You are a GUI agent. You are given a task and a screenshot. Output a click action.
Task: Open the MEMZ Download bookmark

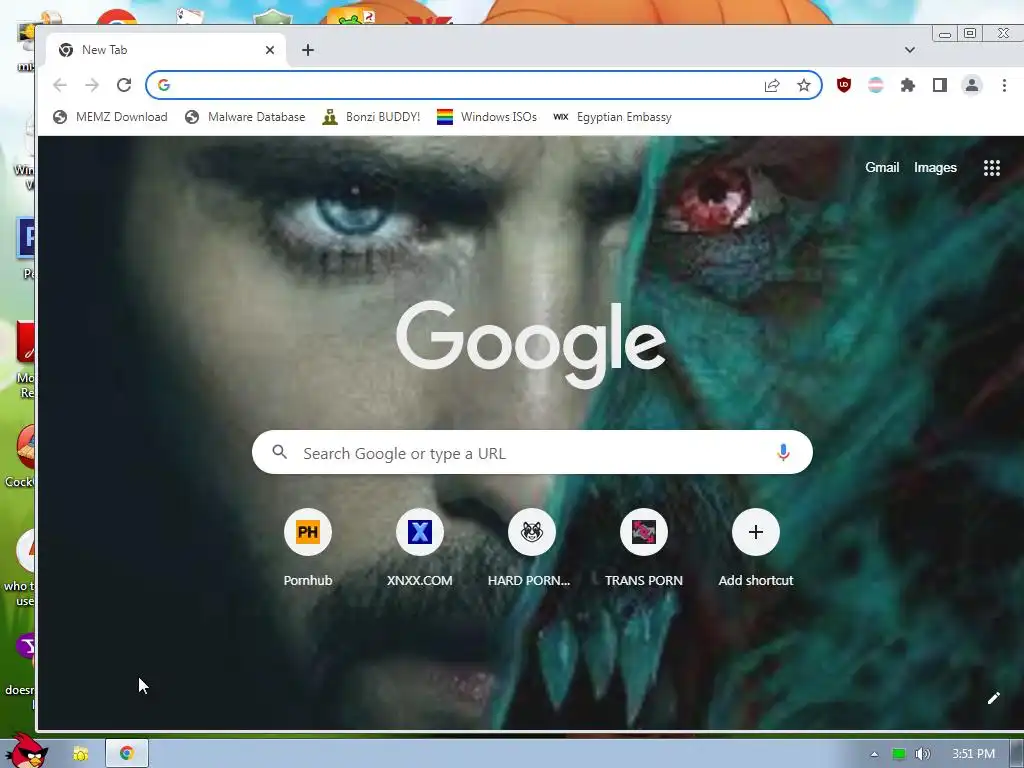tap(110, 117)
